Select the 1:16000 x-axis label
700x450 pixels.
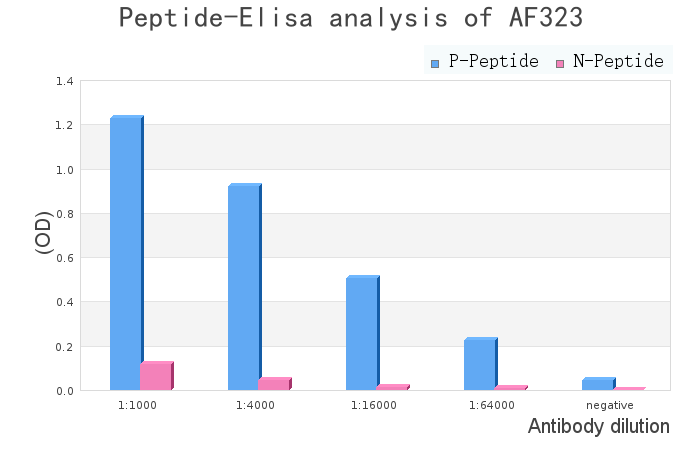(x=373, y=405)
